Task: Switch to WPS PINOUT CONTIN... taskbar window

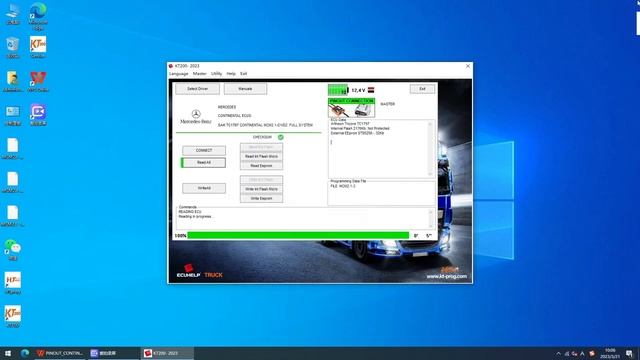Action: 60,353
